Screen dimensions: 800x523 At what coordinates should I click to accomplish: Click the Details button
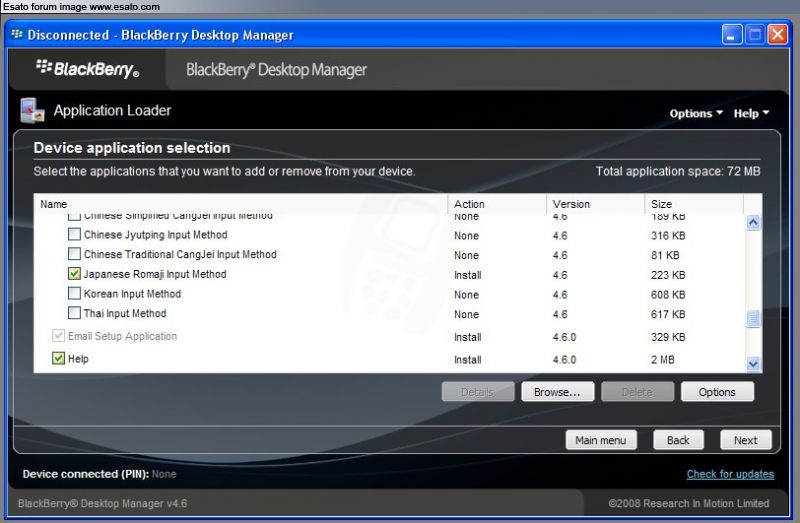(x=478, y=392)
